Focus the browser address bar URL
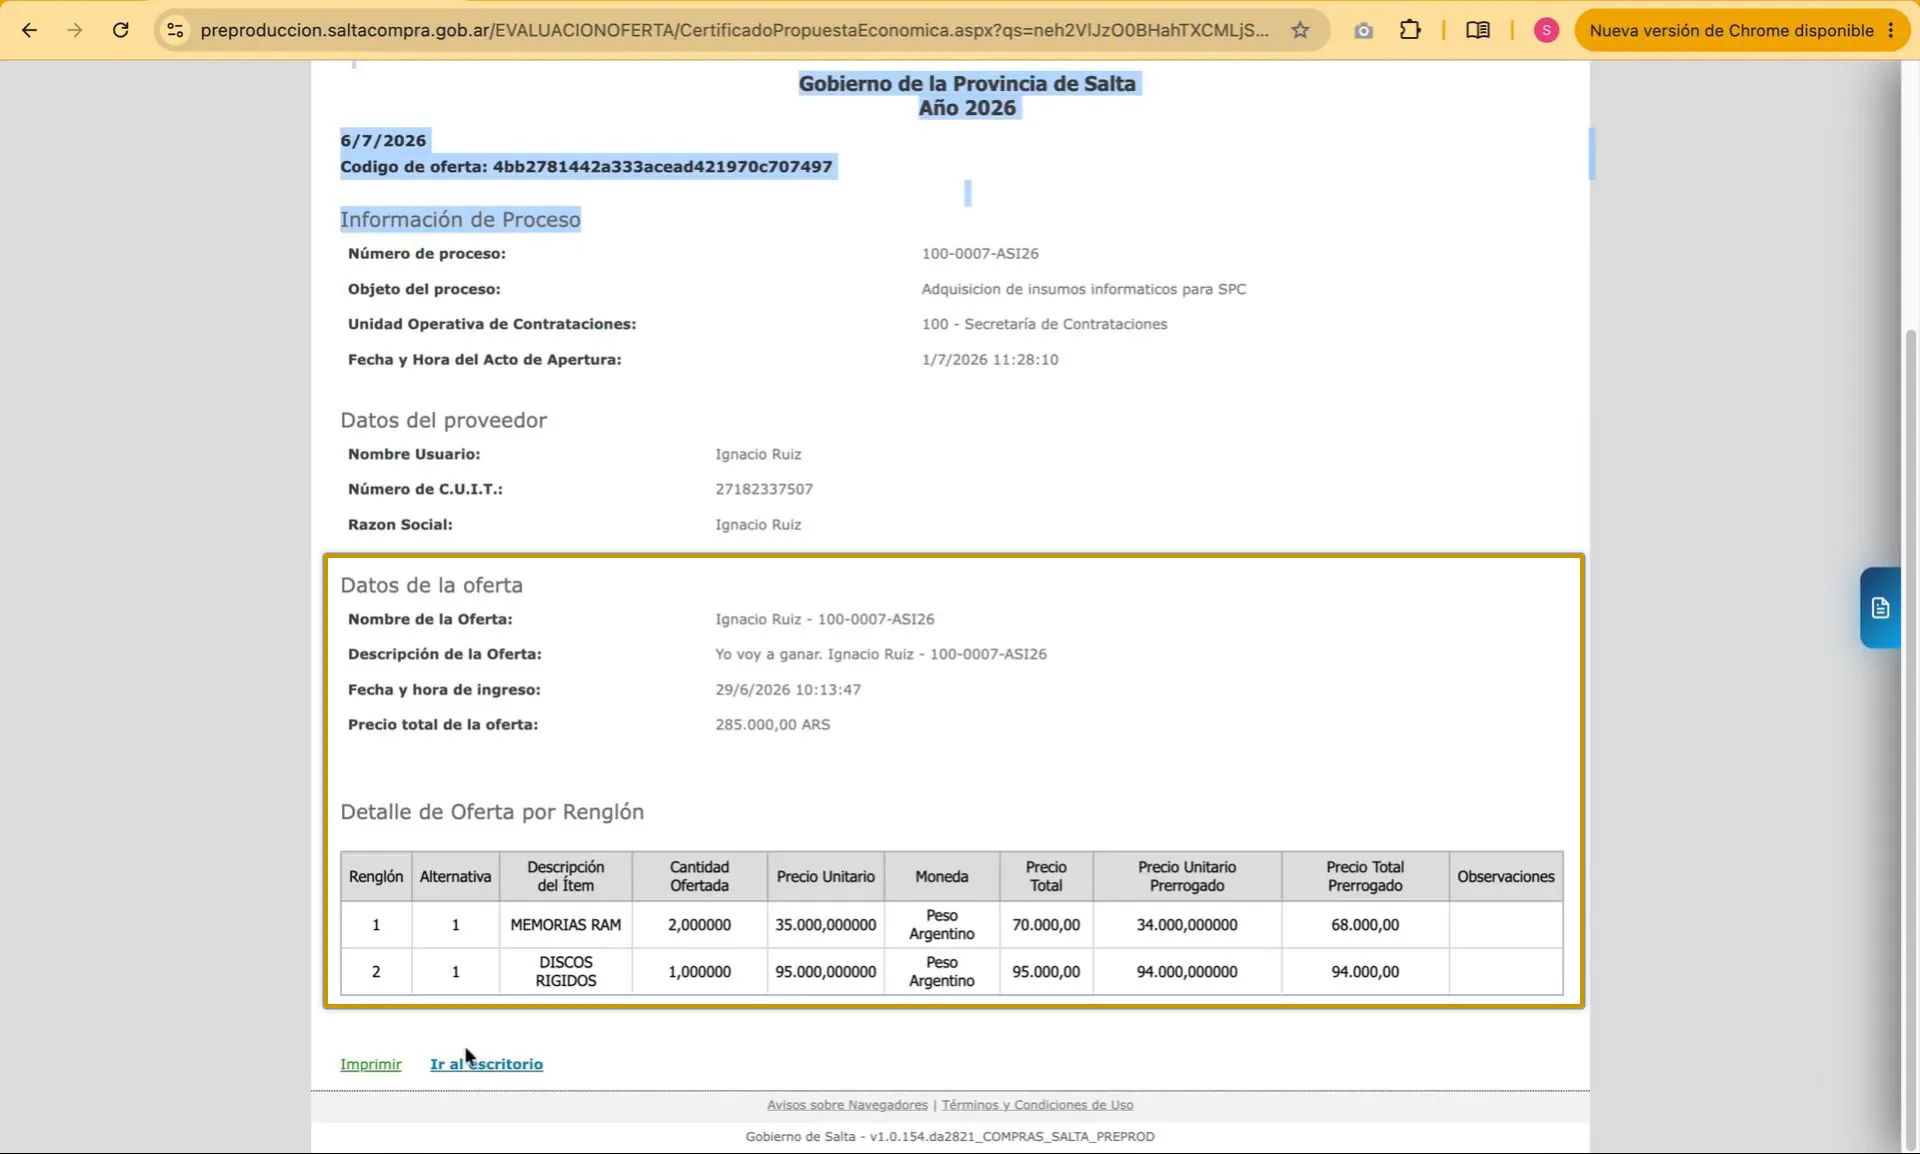 coord(734,30)
